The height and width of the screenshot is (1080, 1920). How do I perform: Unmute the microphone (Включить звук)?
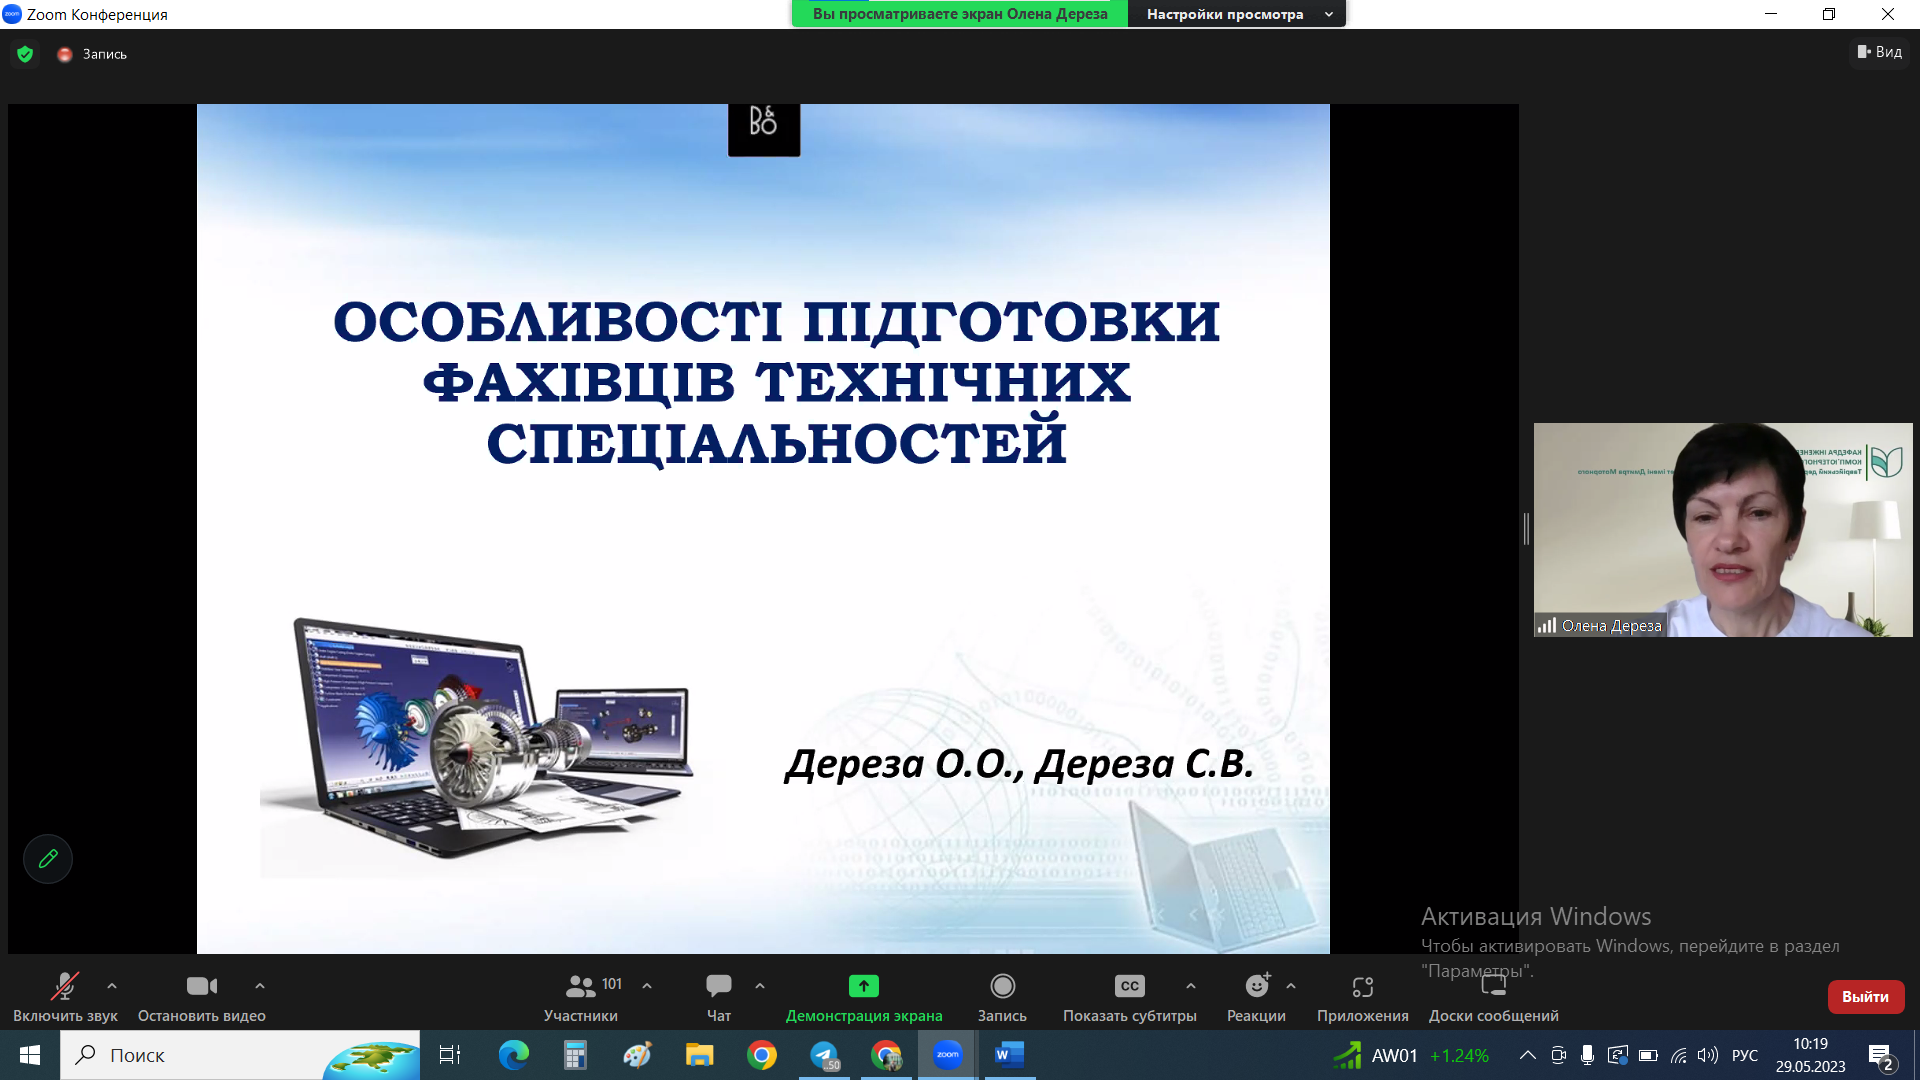pos(65,986)
